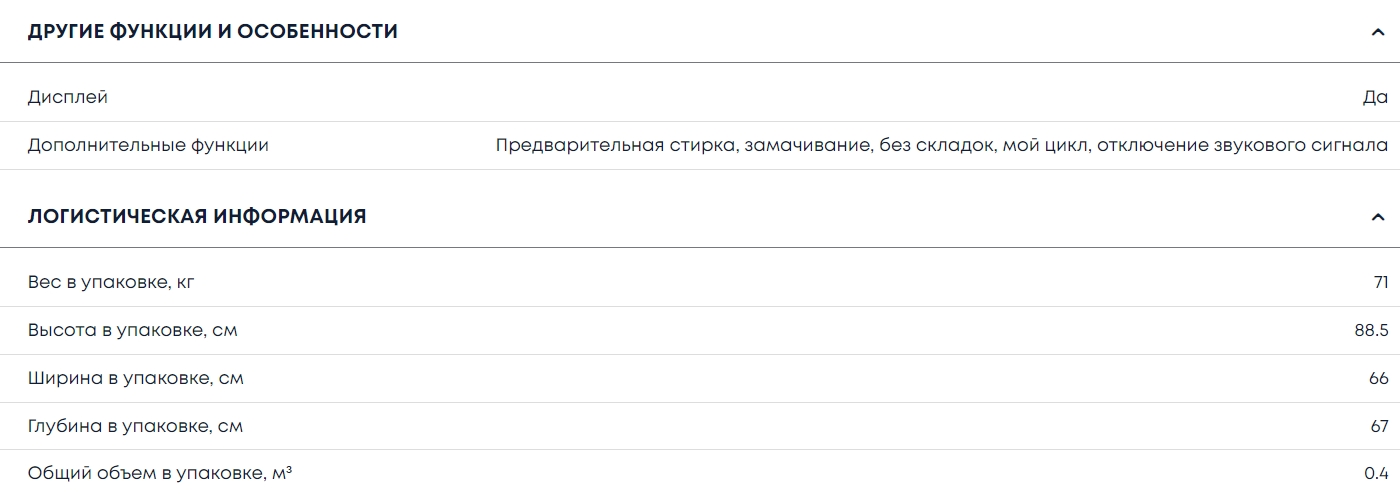Select the 'Вес в упаковке, кг' label
This screenshot has height=494, width=1400.
(111, 283)
